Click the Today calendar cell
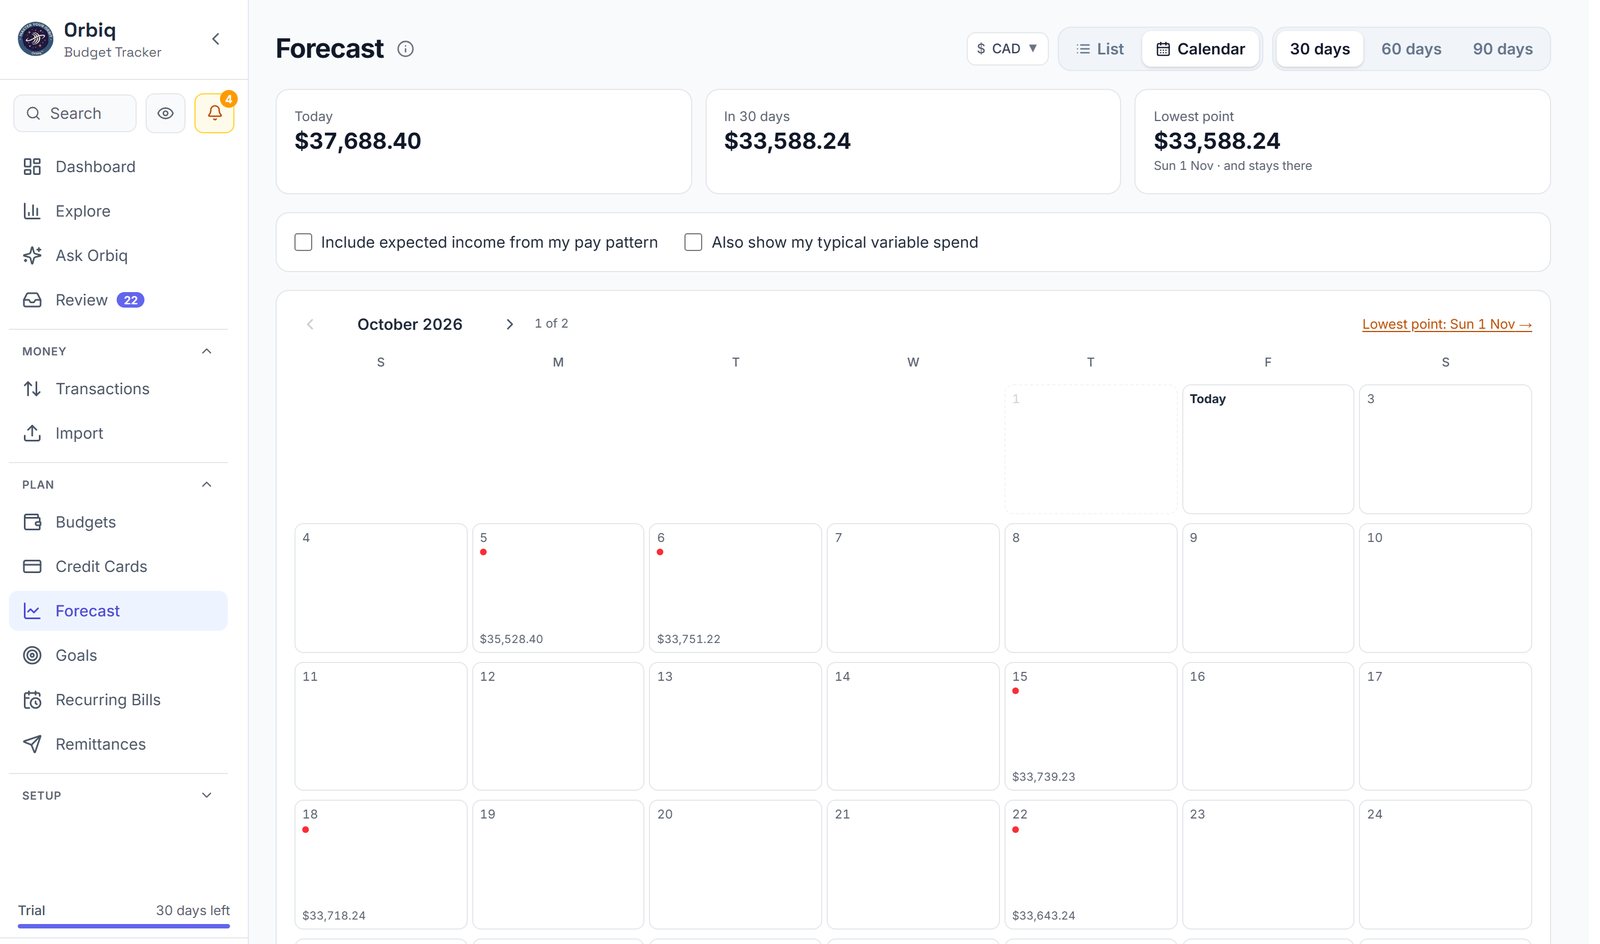Viewport: 1600px width, 944px height. [1268, 449]
